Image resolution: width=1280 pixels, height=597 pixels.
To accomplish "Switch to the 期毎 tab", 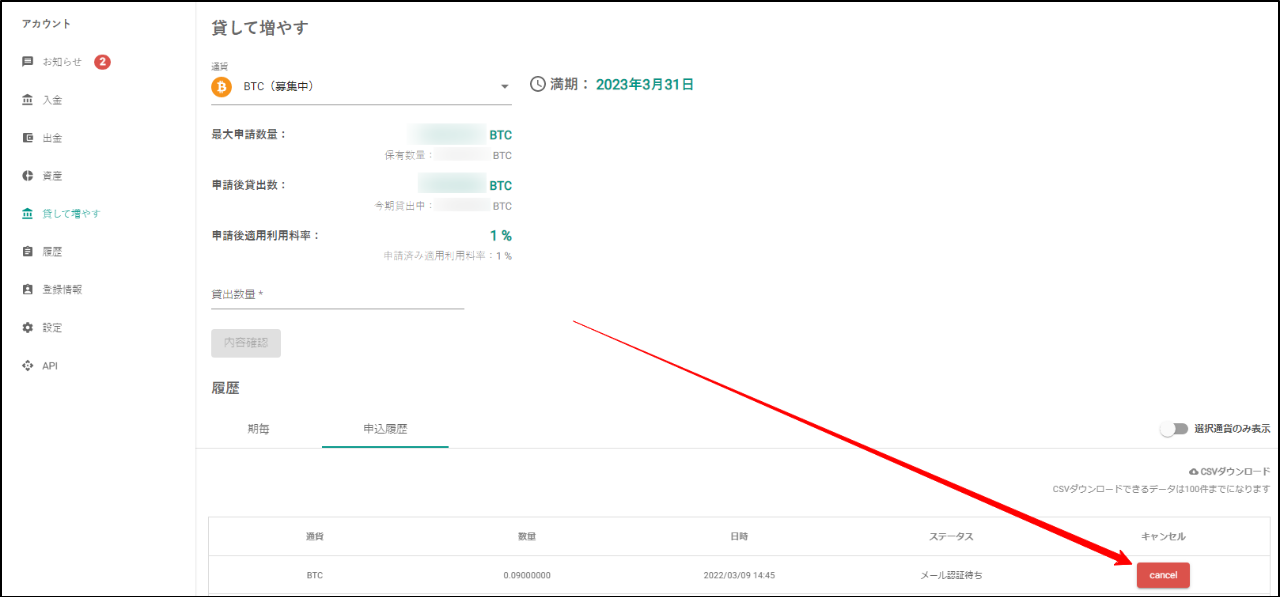I will [258, 429].
